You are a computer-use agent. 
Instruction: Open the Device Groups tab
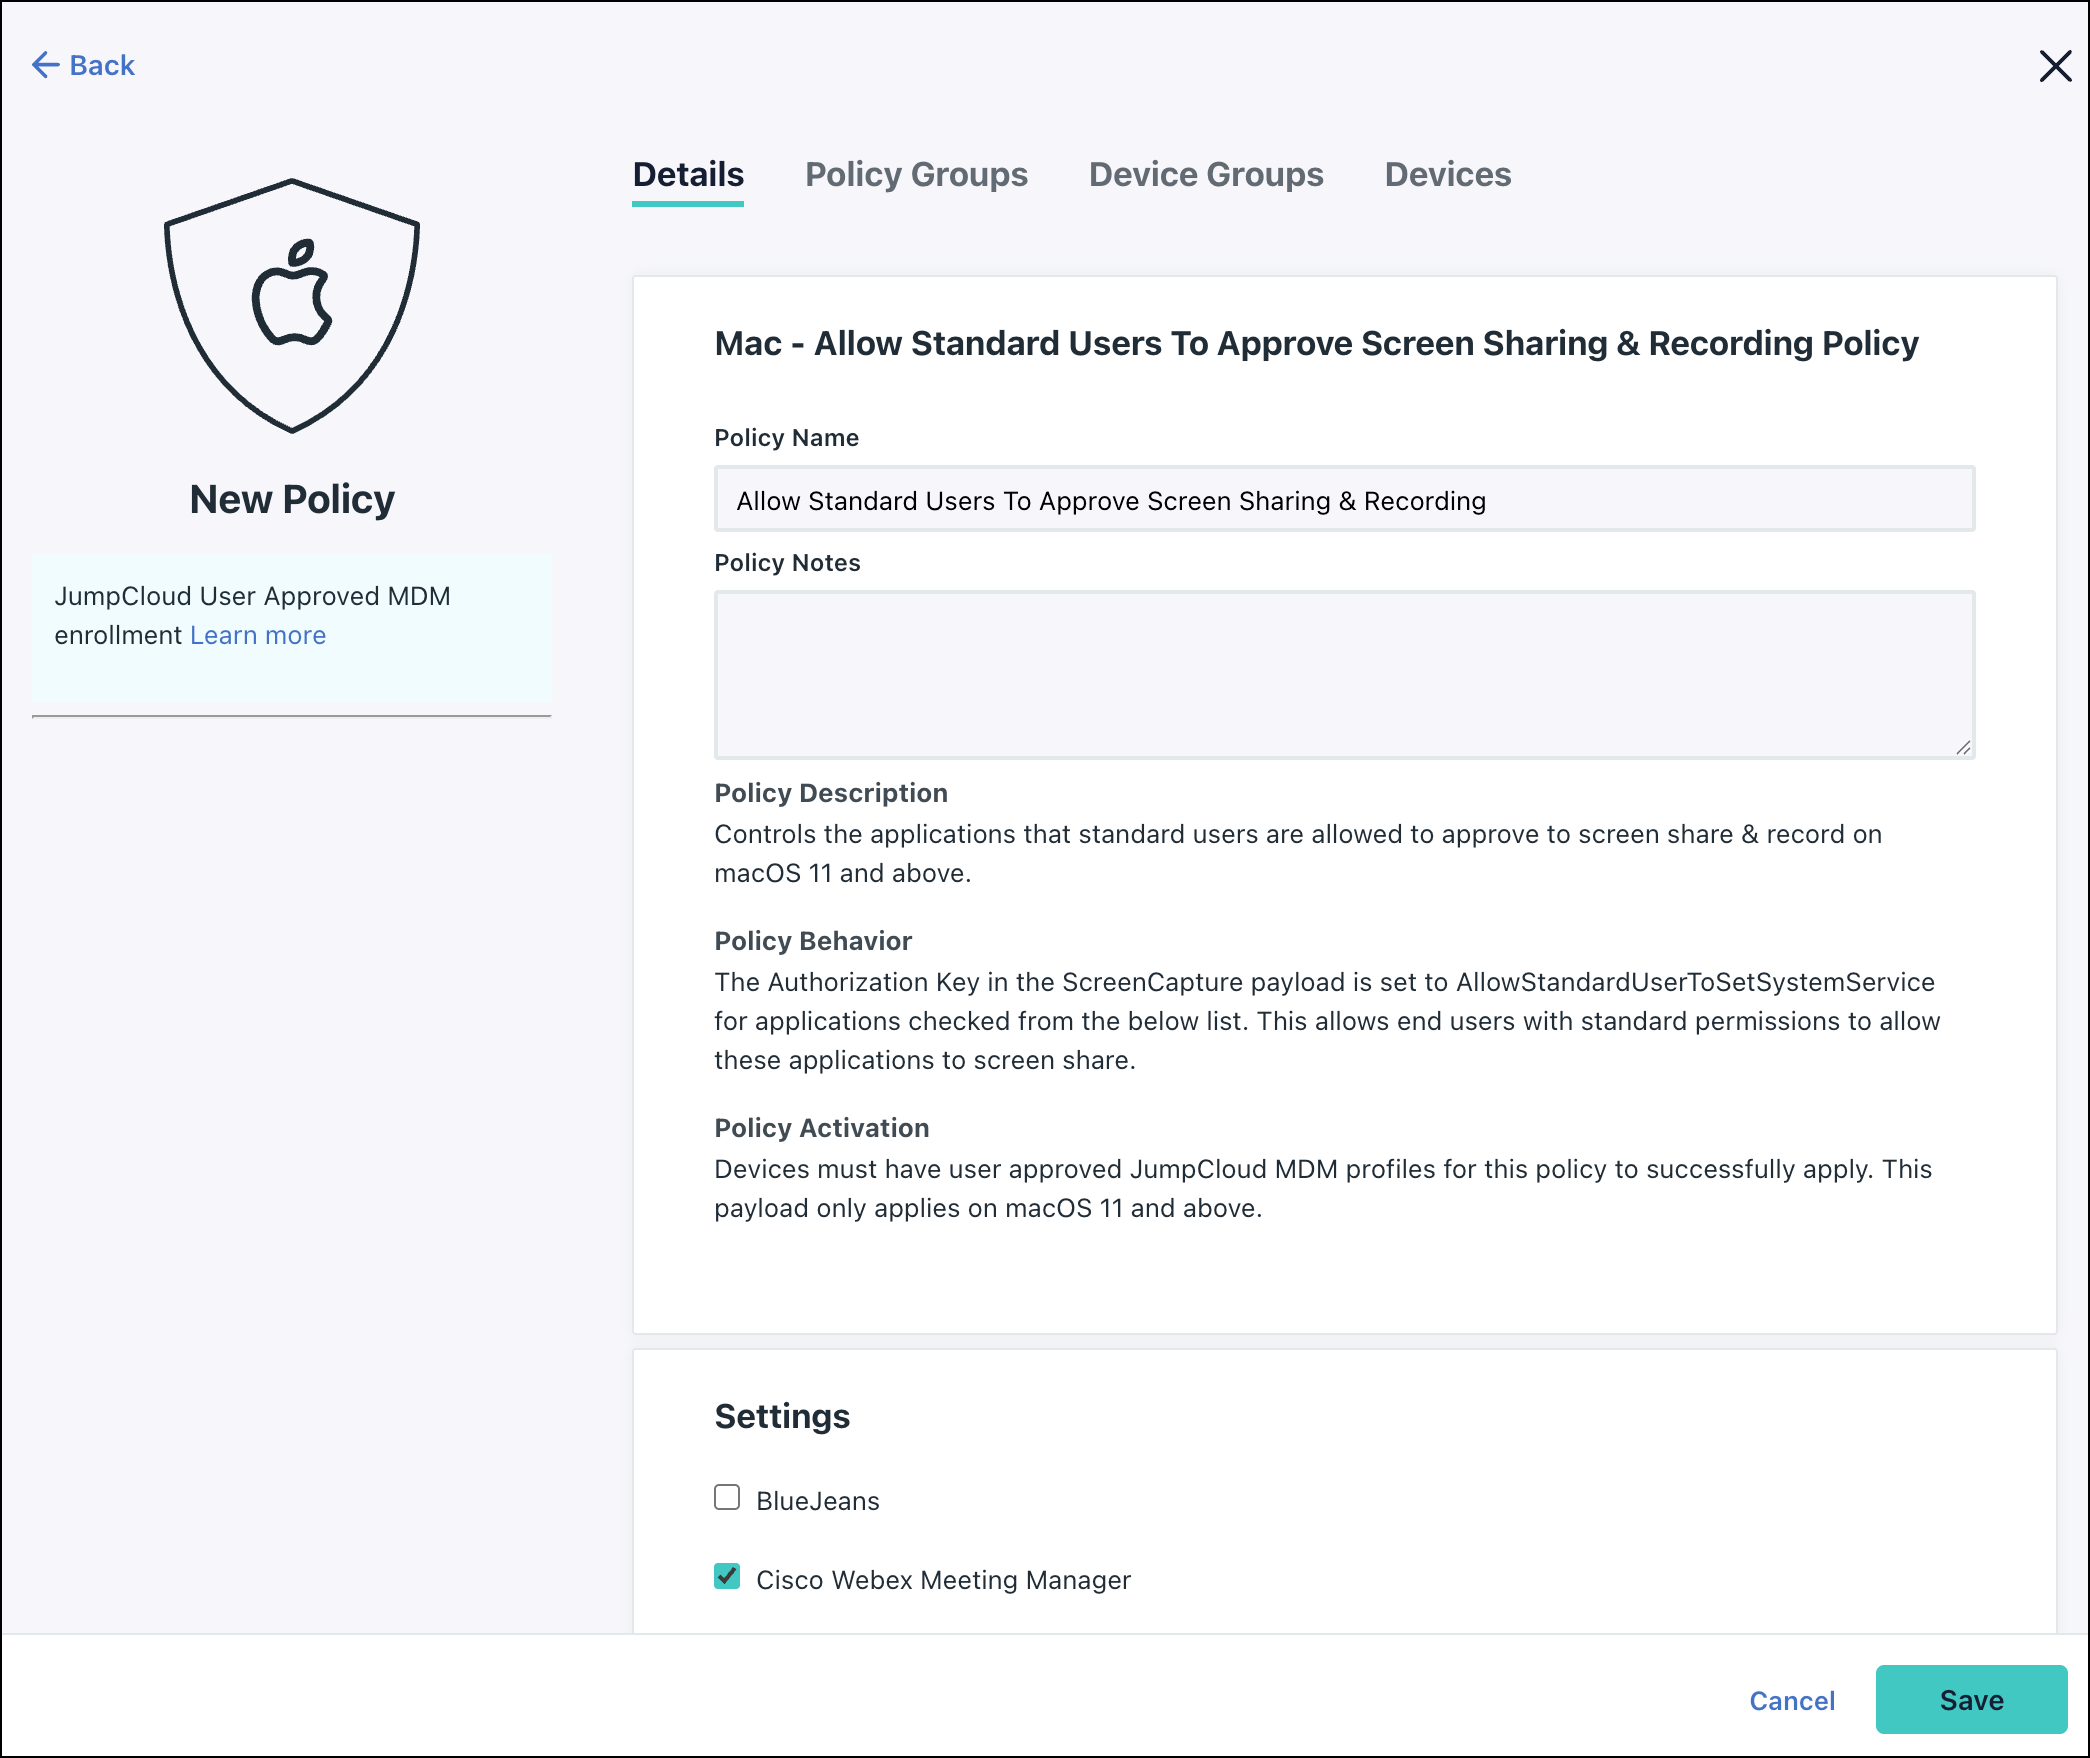pyautogui.click(x=1206, y=175)
